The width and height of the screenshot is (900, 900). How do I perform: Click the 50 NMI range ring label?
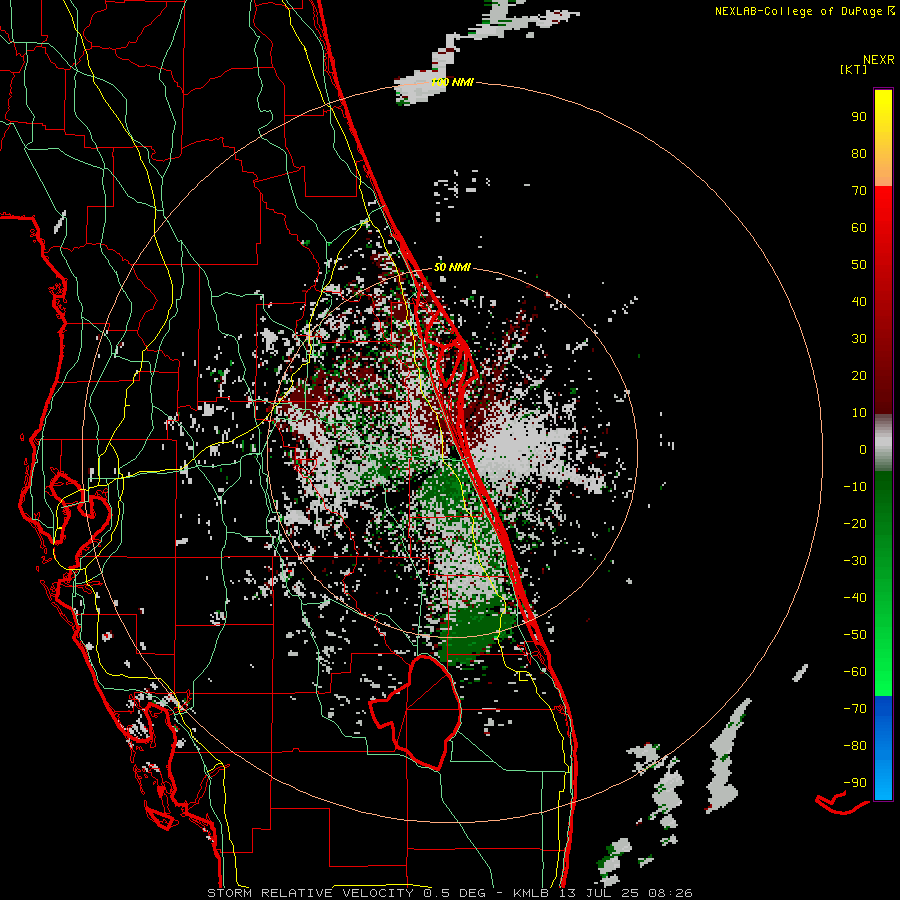[452, 267]
